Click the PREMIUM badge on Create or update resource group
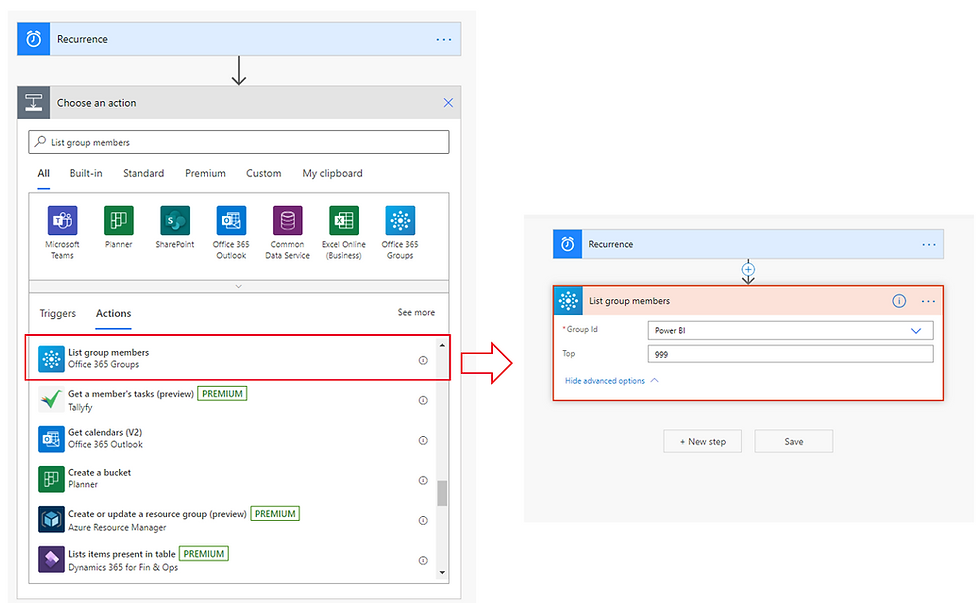This screenshot has width=980, height=603. [x=275, y=514]
